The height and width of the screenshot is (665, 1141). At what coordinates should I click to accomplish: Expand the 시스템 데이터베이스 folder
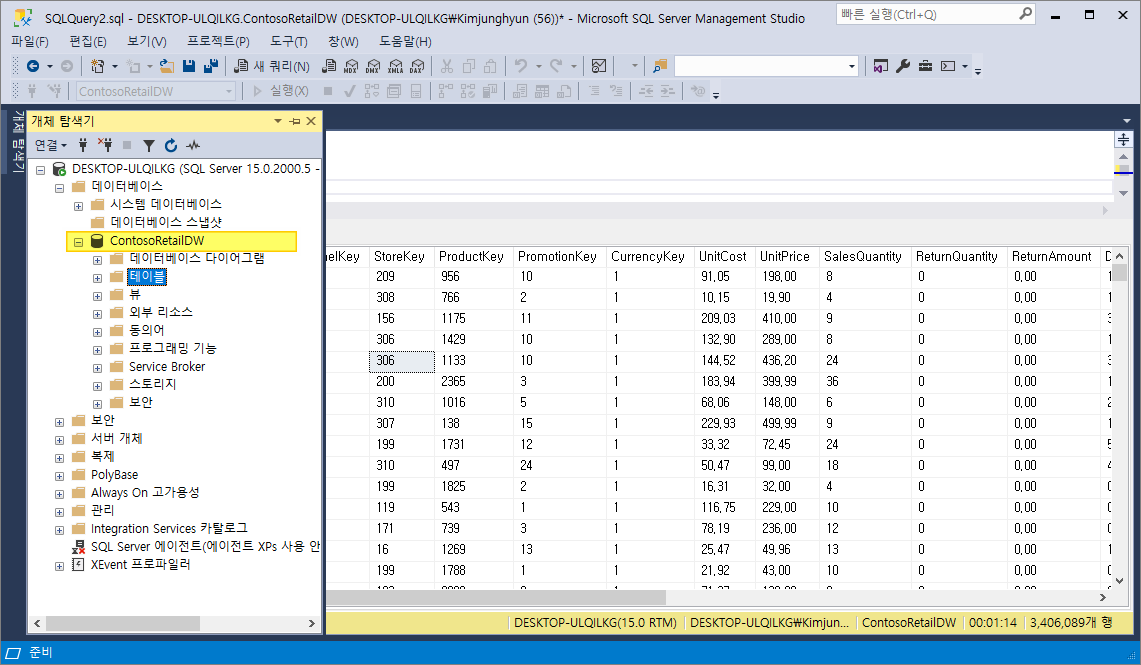[x=79, y=206]
